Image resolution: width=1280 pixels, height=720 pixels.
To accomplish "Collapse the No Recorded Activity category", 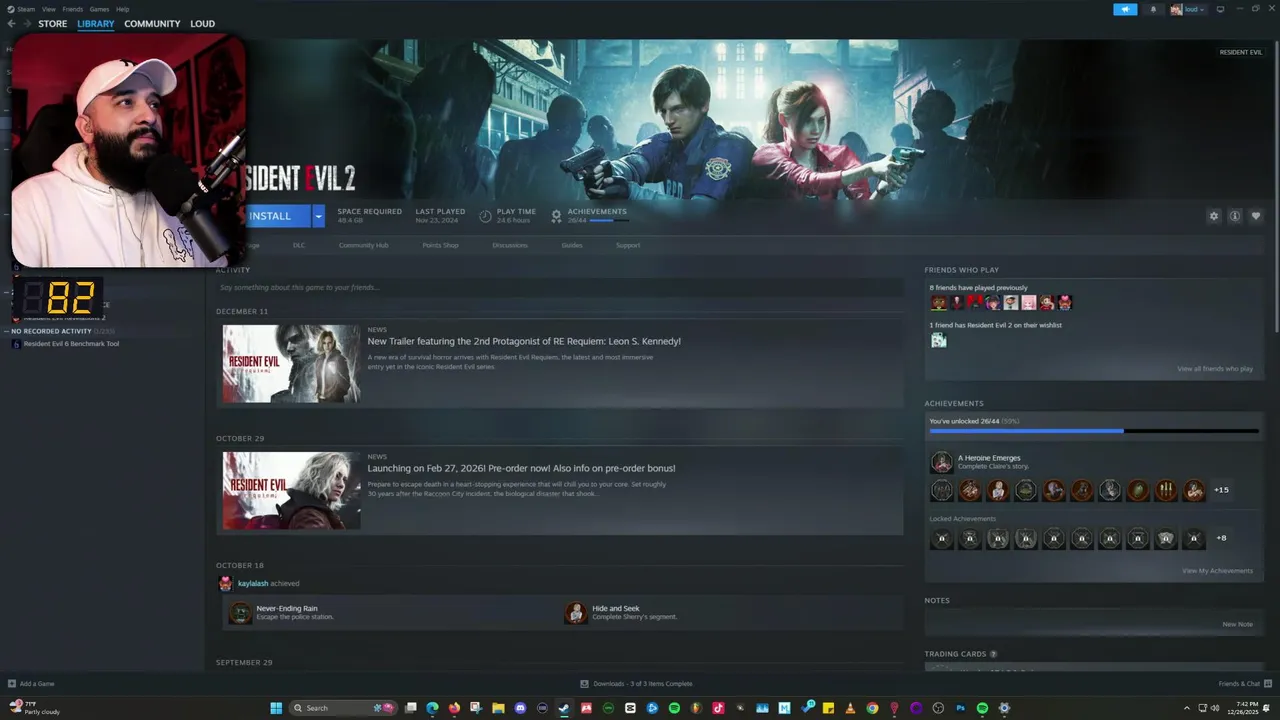I will (x=7, y=331).
